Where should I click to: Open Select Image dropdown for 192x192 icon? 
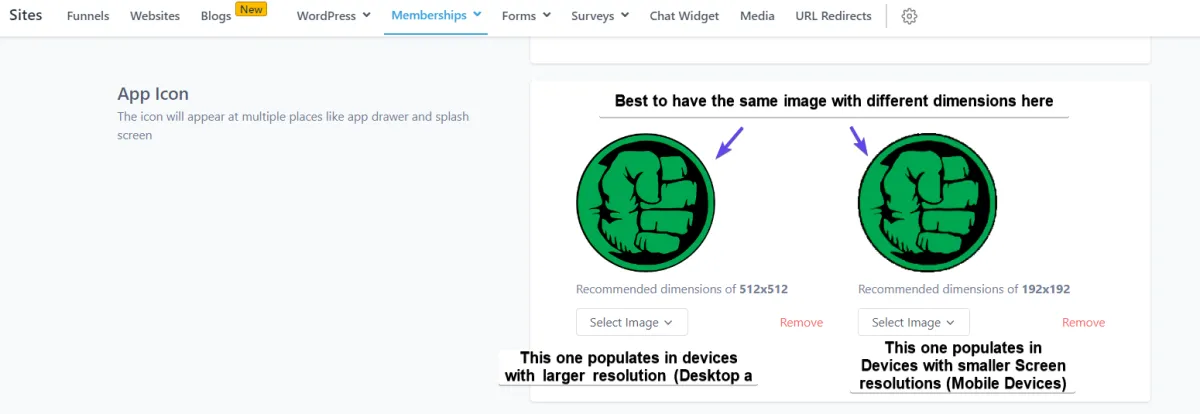pyautogui.click(x=914, y=322)
